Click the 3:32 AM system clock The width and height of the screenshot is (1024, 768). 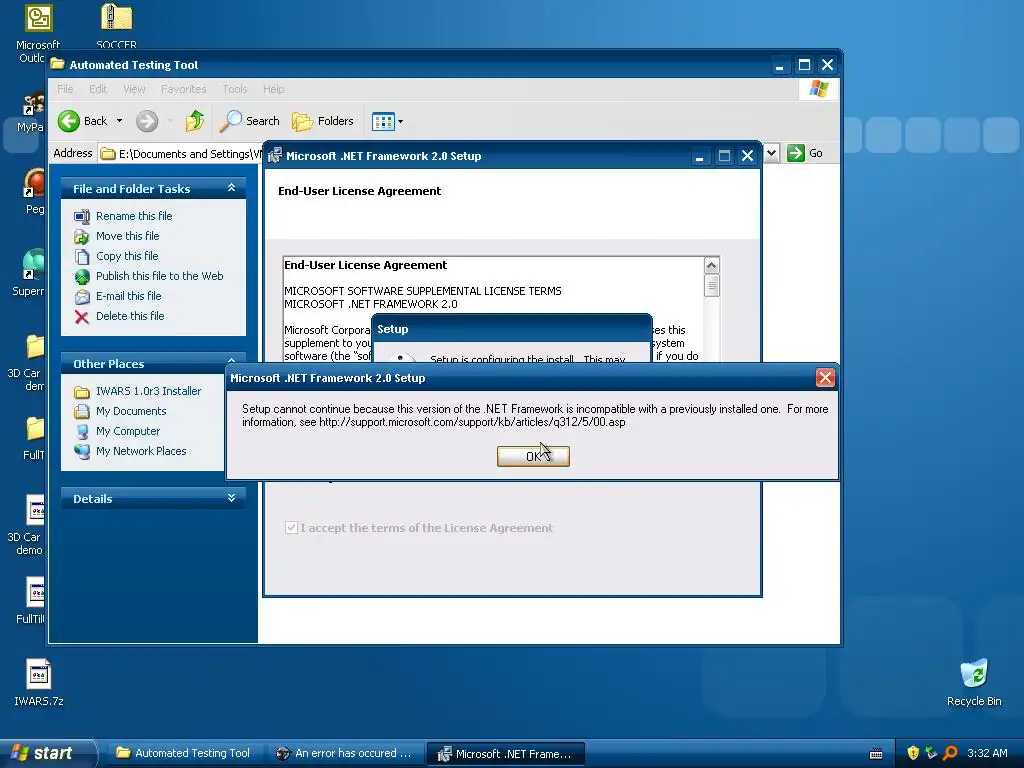click(x=987, y=753)
